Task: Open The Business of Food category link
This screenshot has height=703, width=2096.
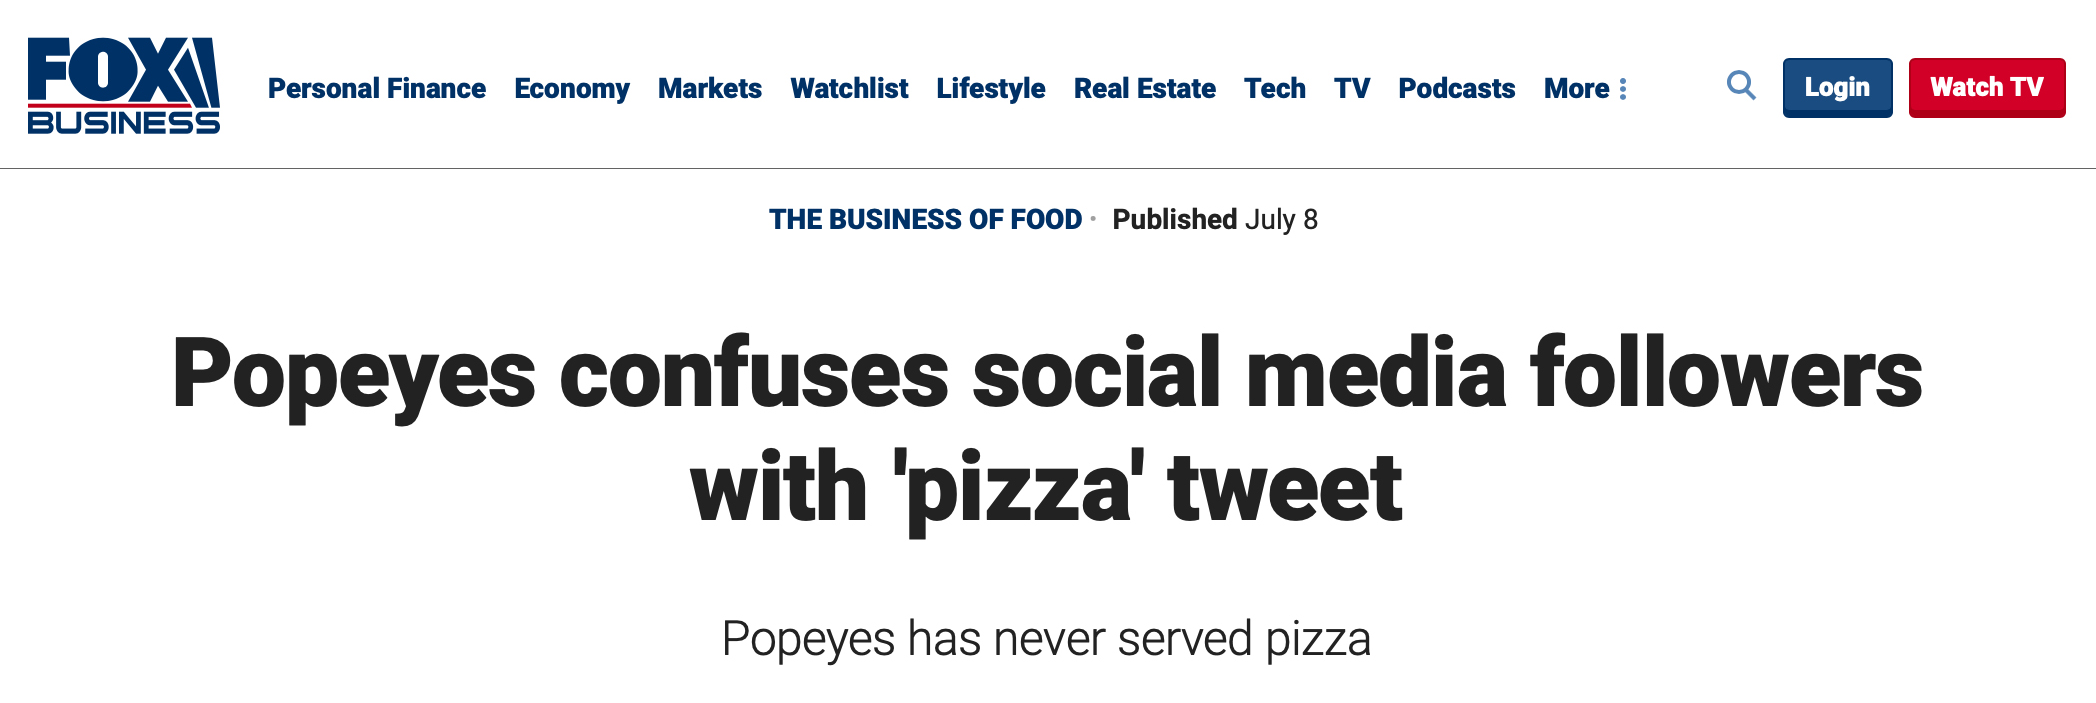Action: point(925,219)
